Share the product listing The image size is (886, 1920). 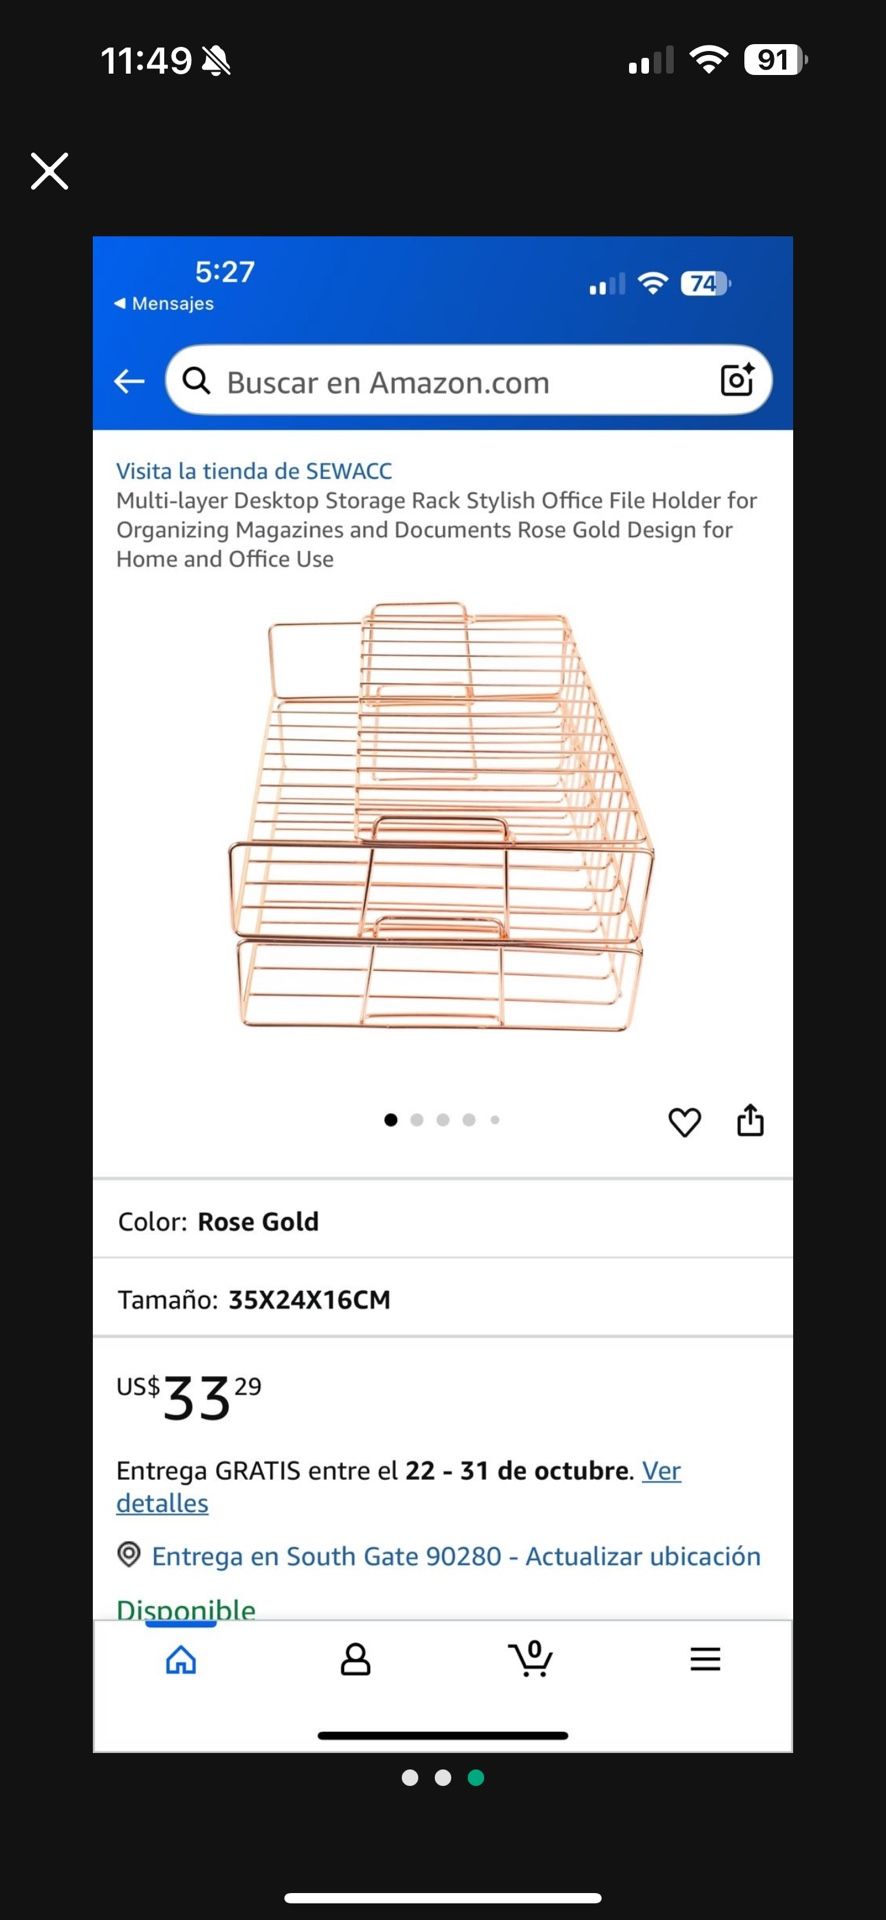point(750,1121)
